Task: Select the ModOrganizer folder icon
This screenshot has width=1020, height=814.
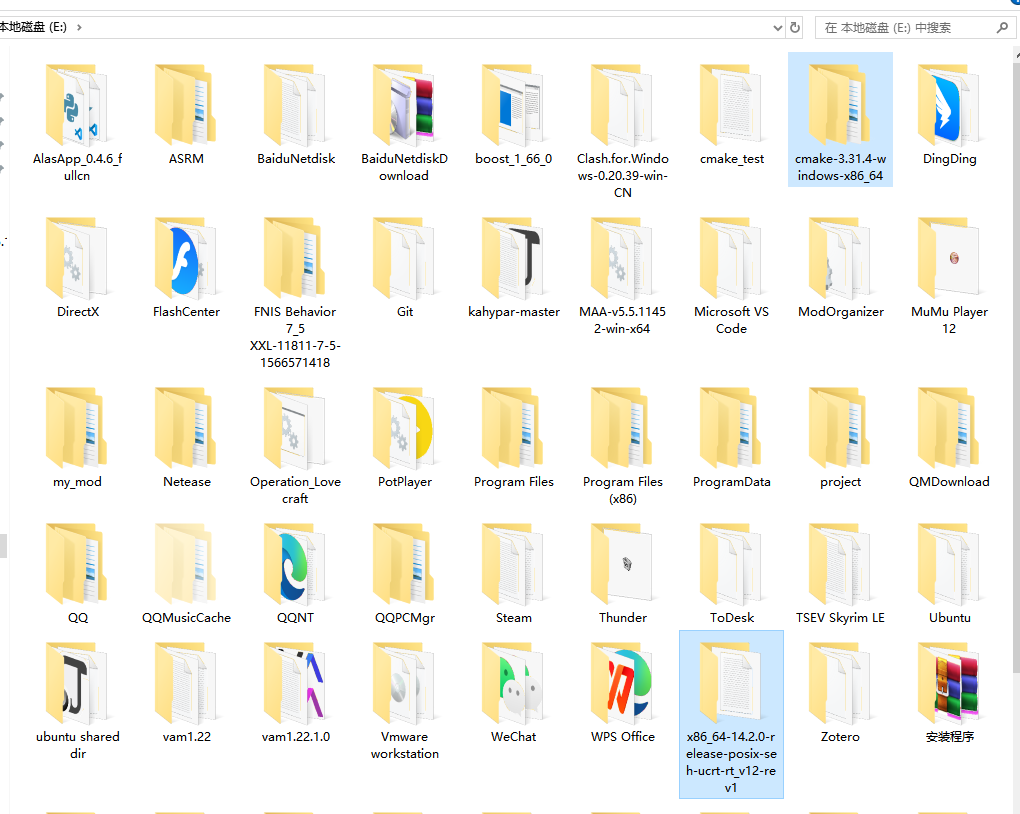Action: tap(840, 258)
